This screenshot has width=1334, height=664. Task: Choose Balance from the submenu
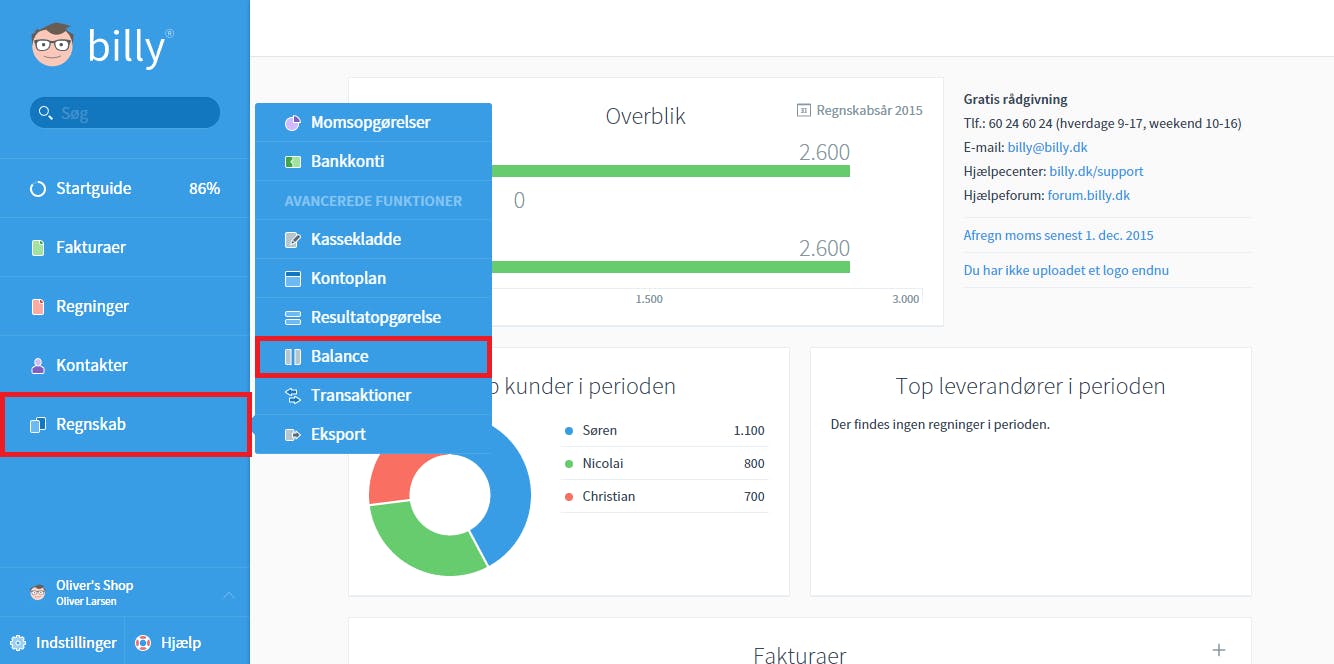373,357
